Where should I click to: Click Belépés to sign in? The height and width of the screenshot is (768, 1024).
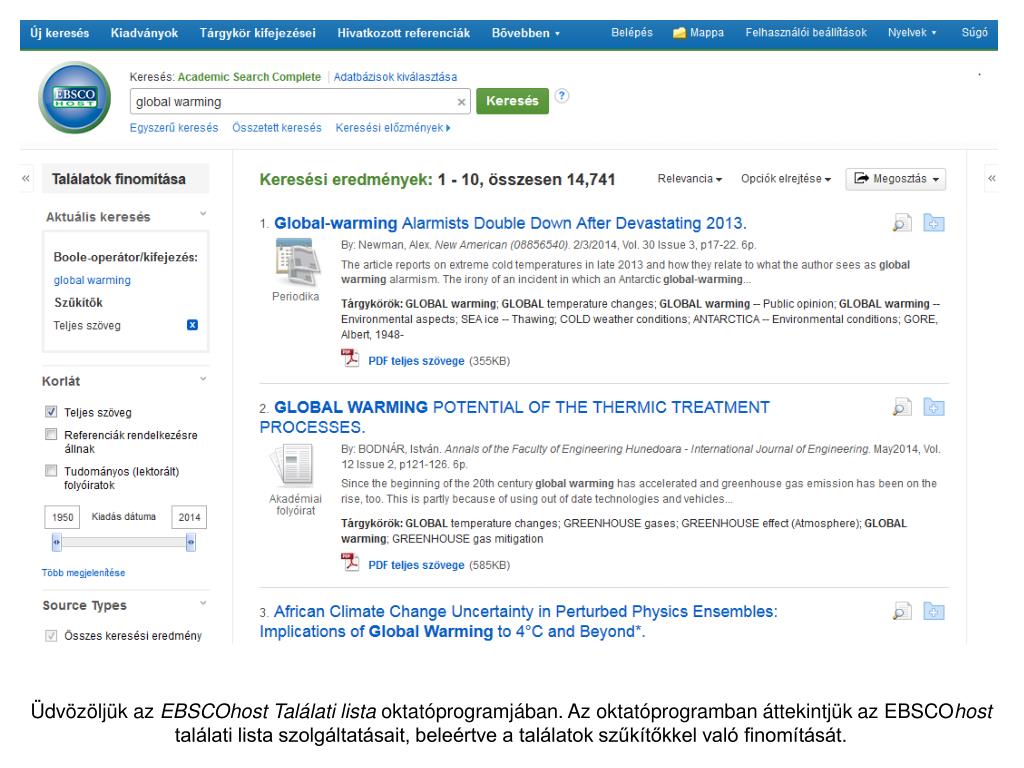point(632,33)
